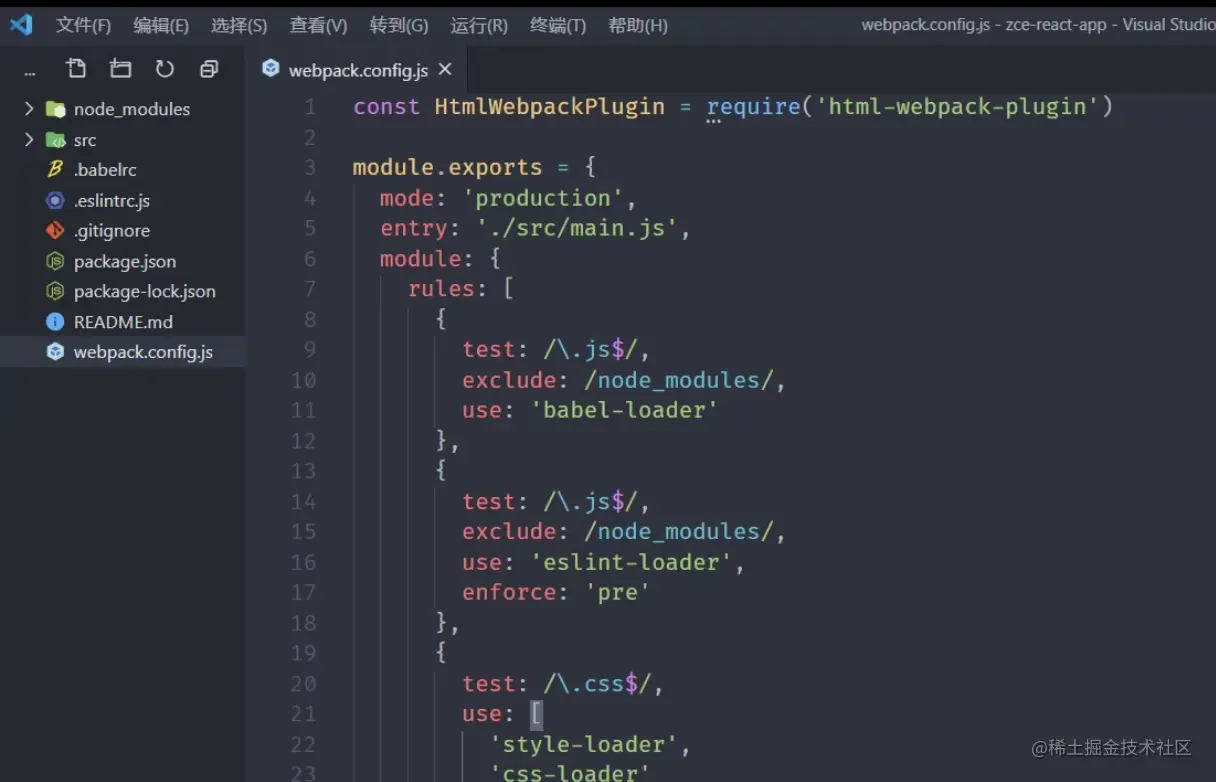Viewport: 1216px width, 782px height.
Task: Click line number 12 in the gutter
Action: [304, 441]
